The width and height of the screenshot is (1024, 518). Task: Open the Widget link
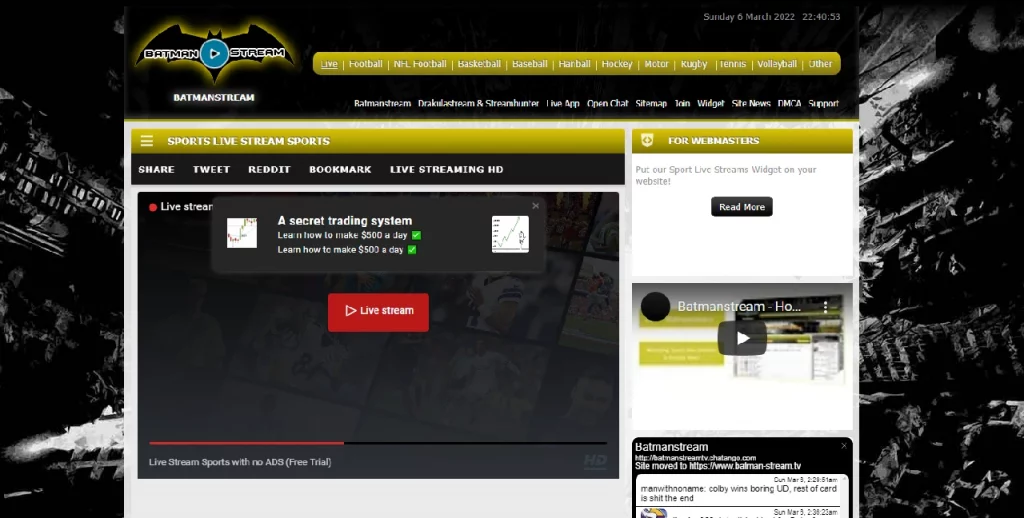coord(711,103)
